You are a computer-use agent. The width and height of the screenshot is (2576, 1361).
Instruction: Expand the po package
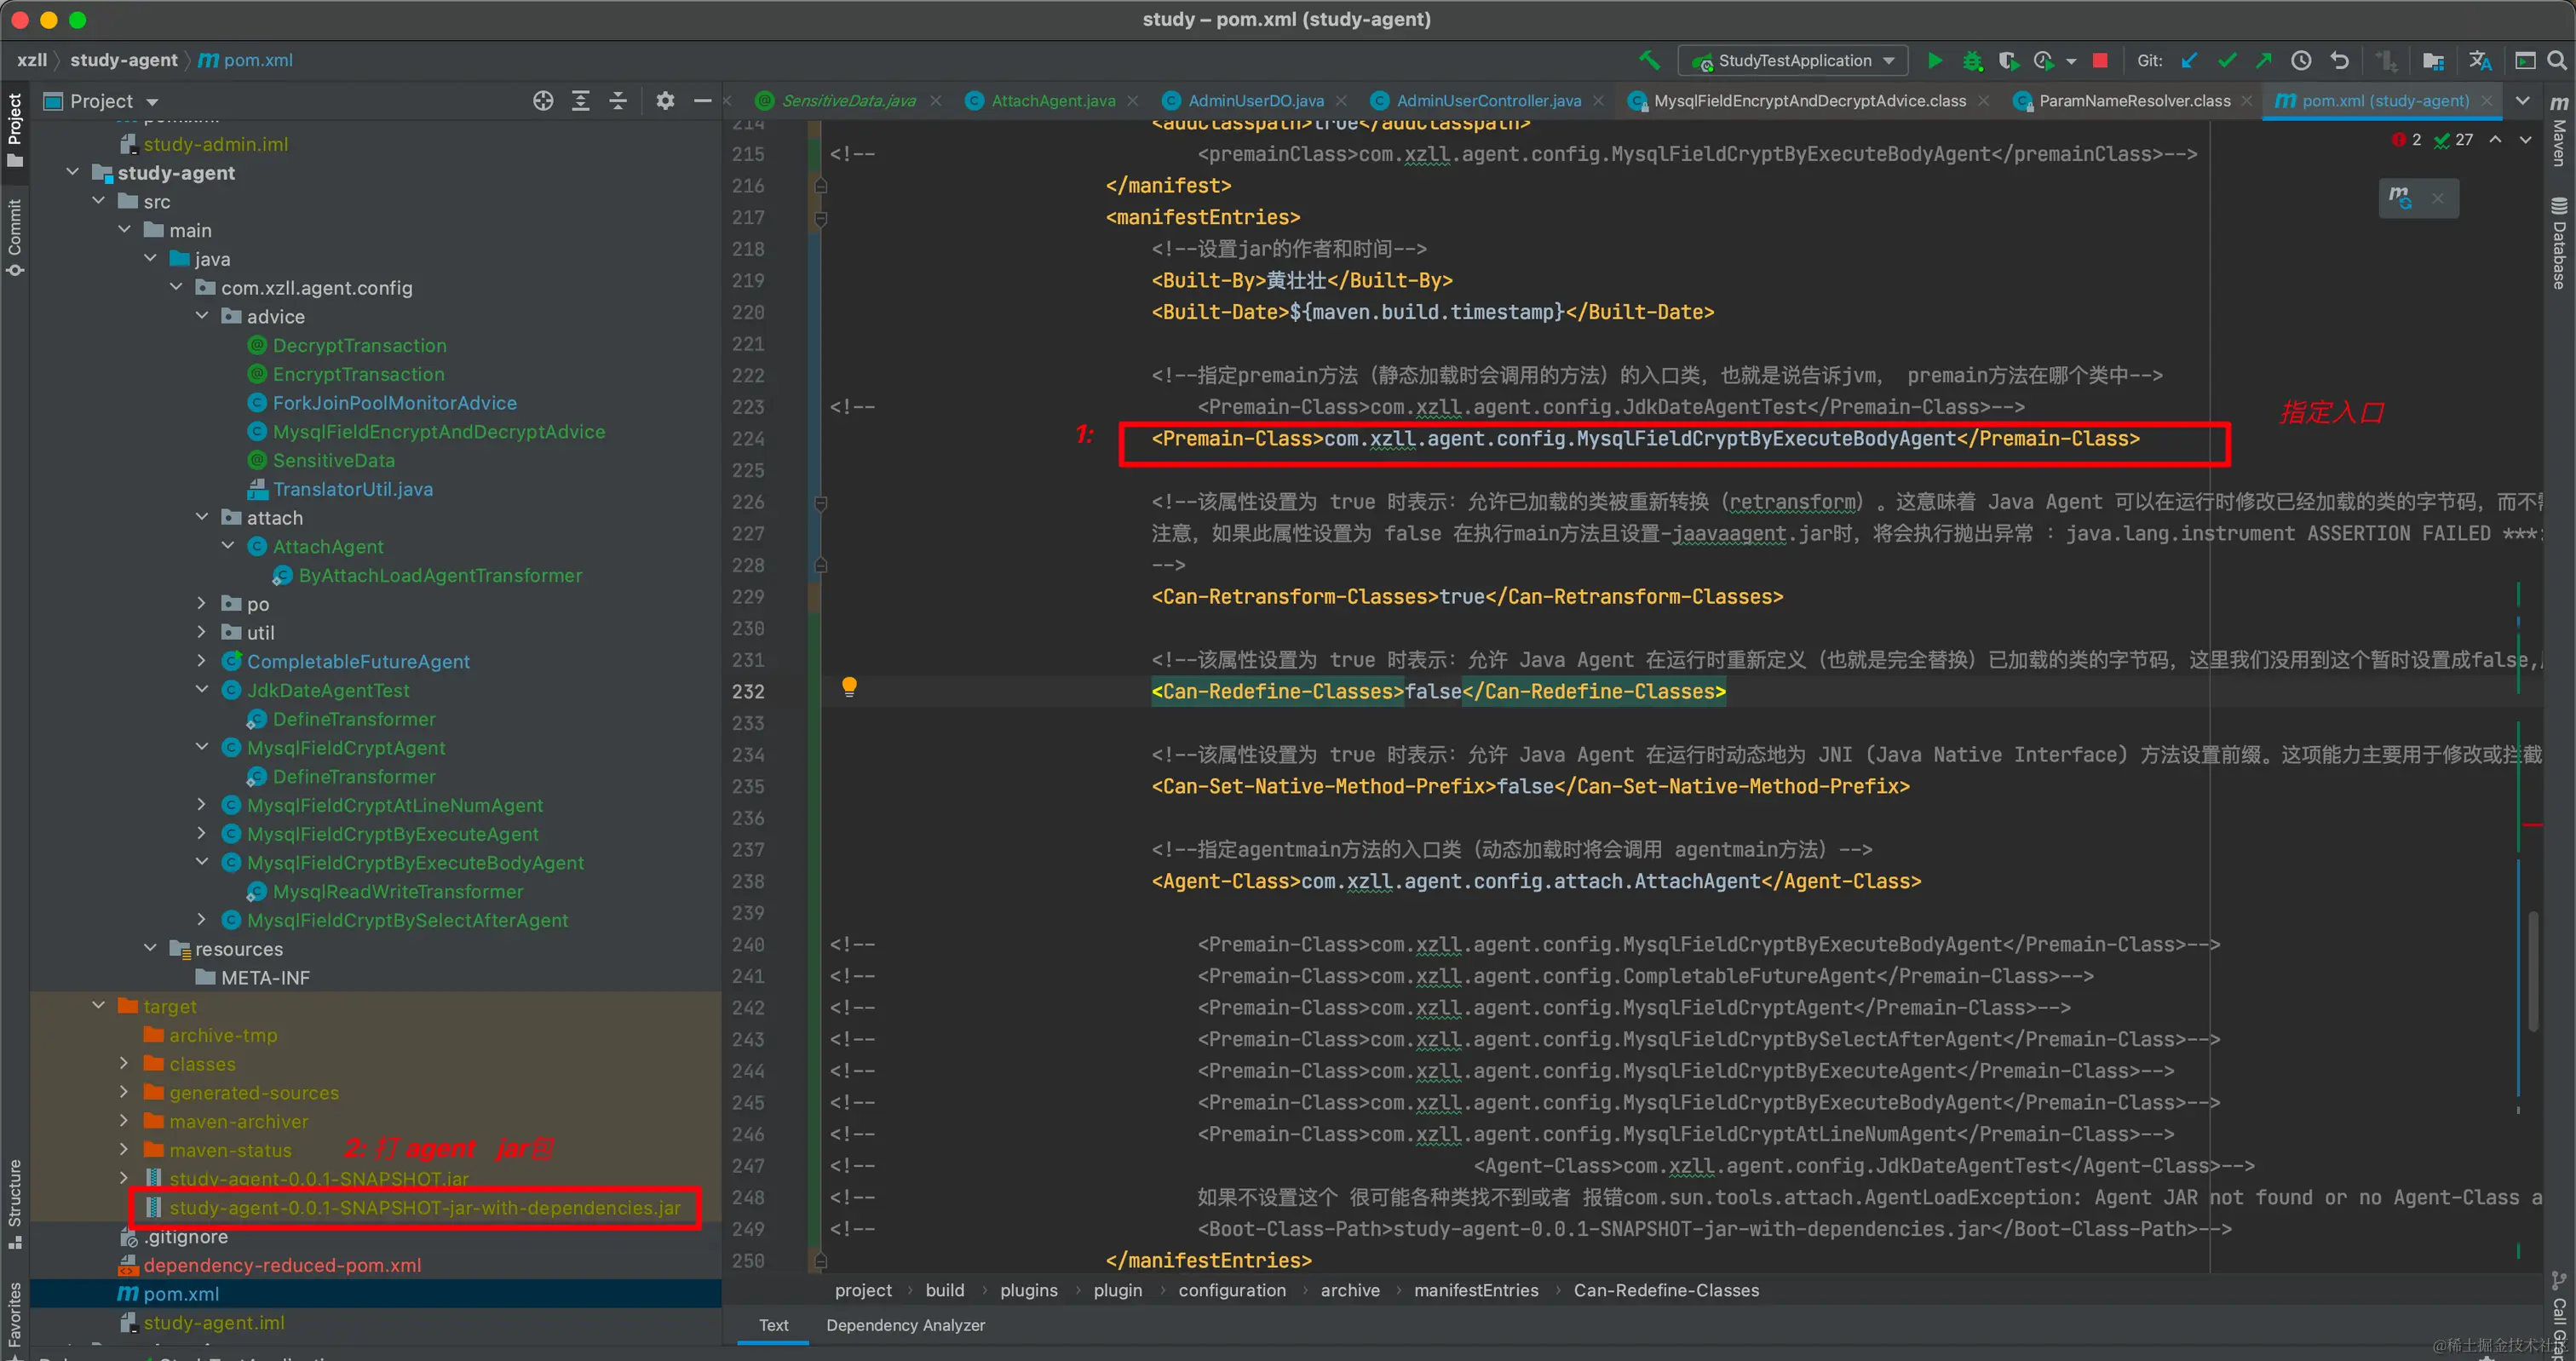tap(202, 603)
